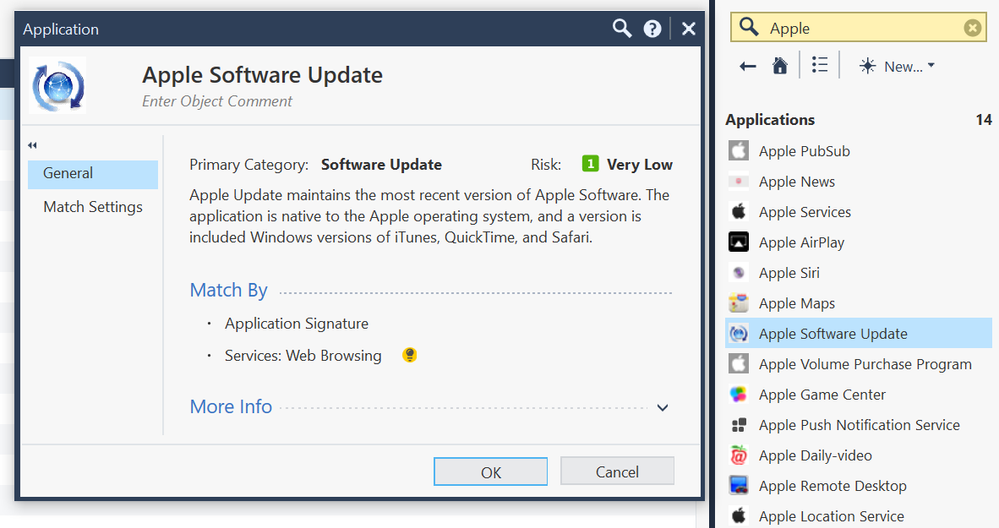The width and height of the screenshot is (999, 528).
Task: Click the Apple Daily-video icon
Action: [738, 455]
